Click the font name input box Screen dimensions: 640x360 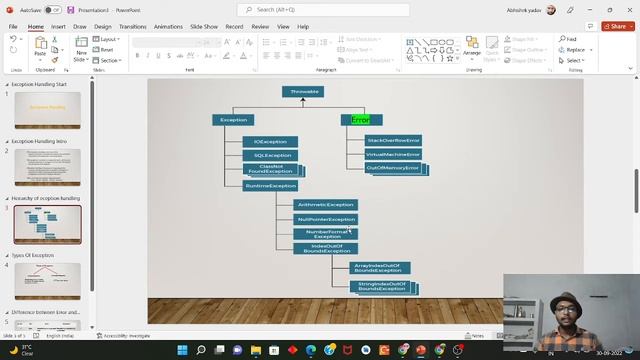point(167,42)
